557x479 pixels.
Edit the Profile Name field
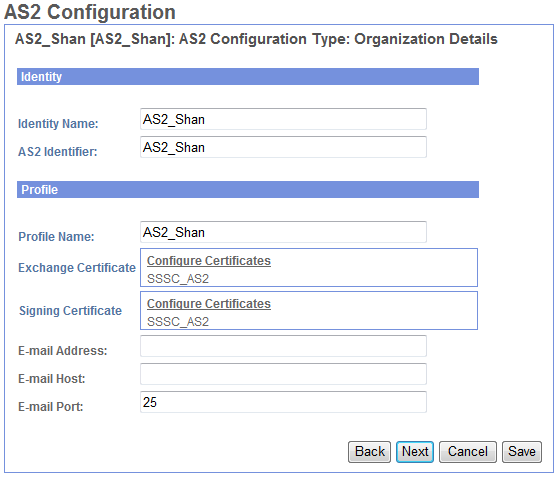283,232
